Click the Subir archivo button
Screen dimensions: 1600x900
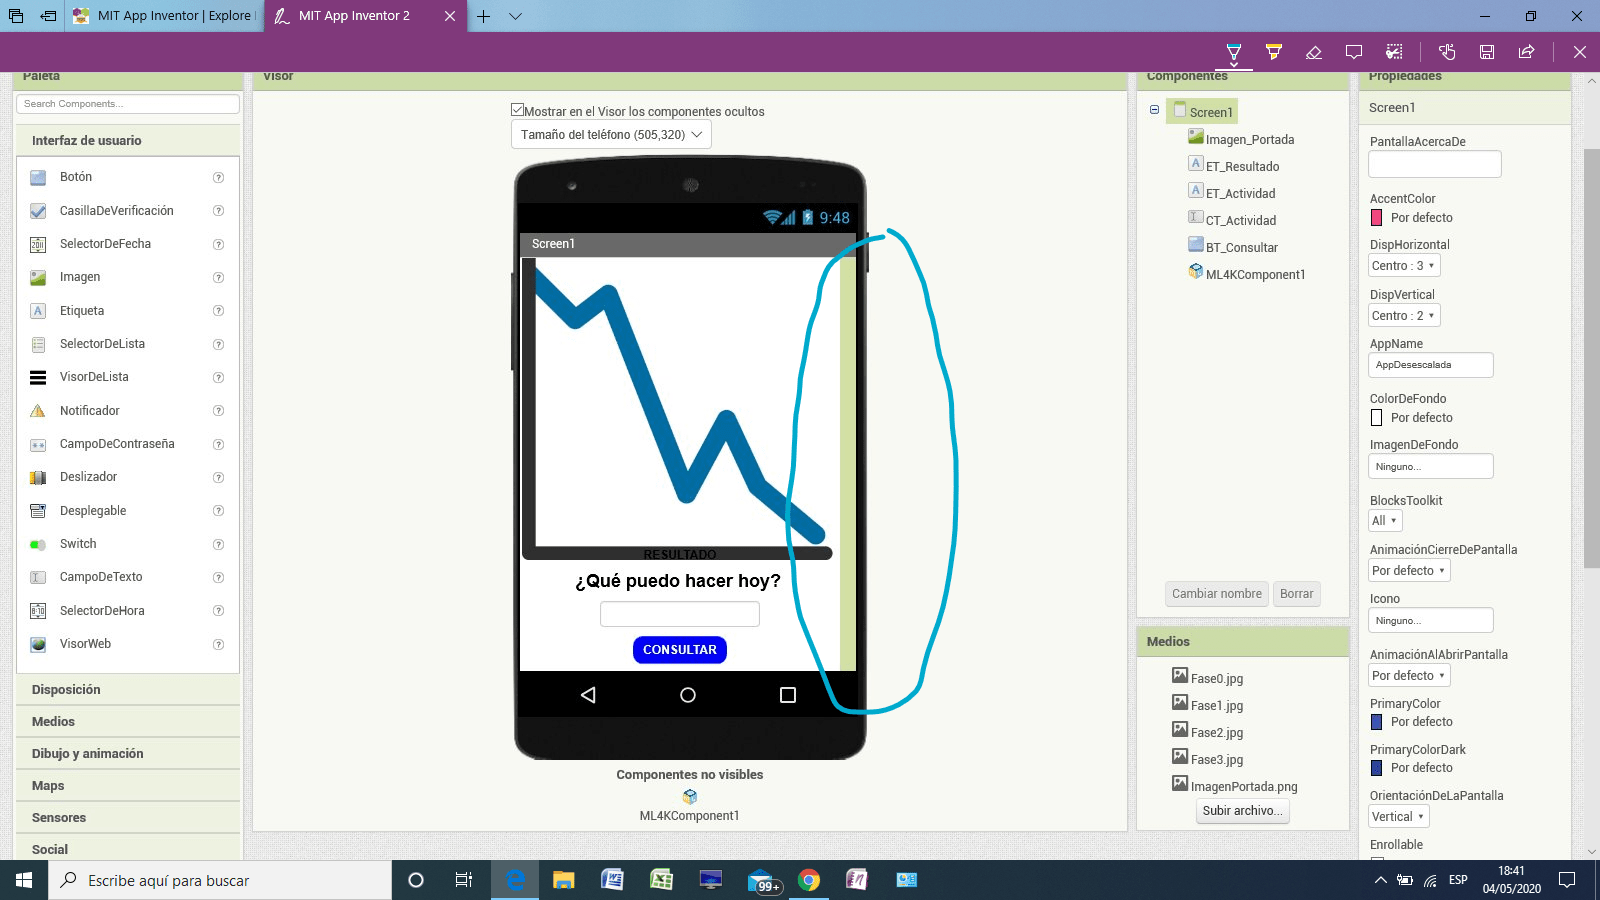coord(1244,811)
